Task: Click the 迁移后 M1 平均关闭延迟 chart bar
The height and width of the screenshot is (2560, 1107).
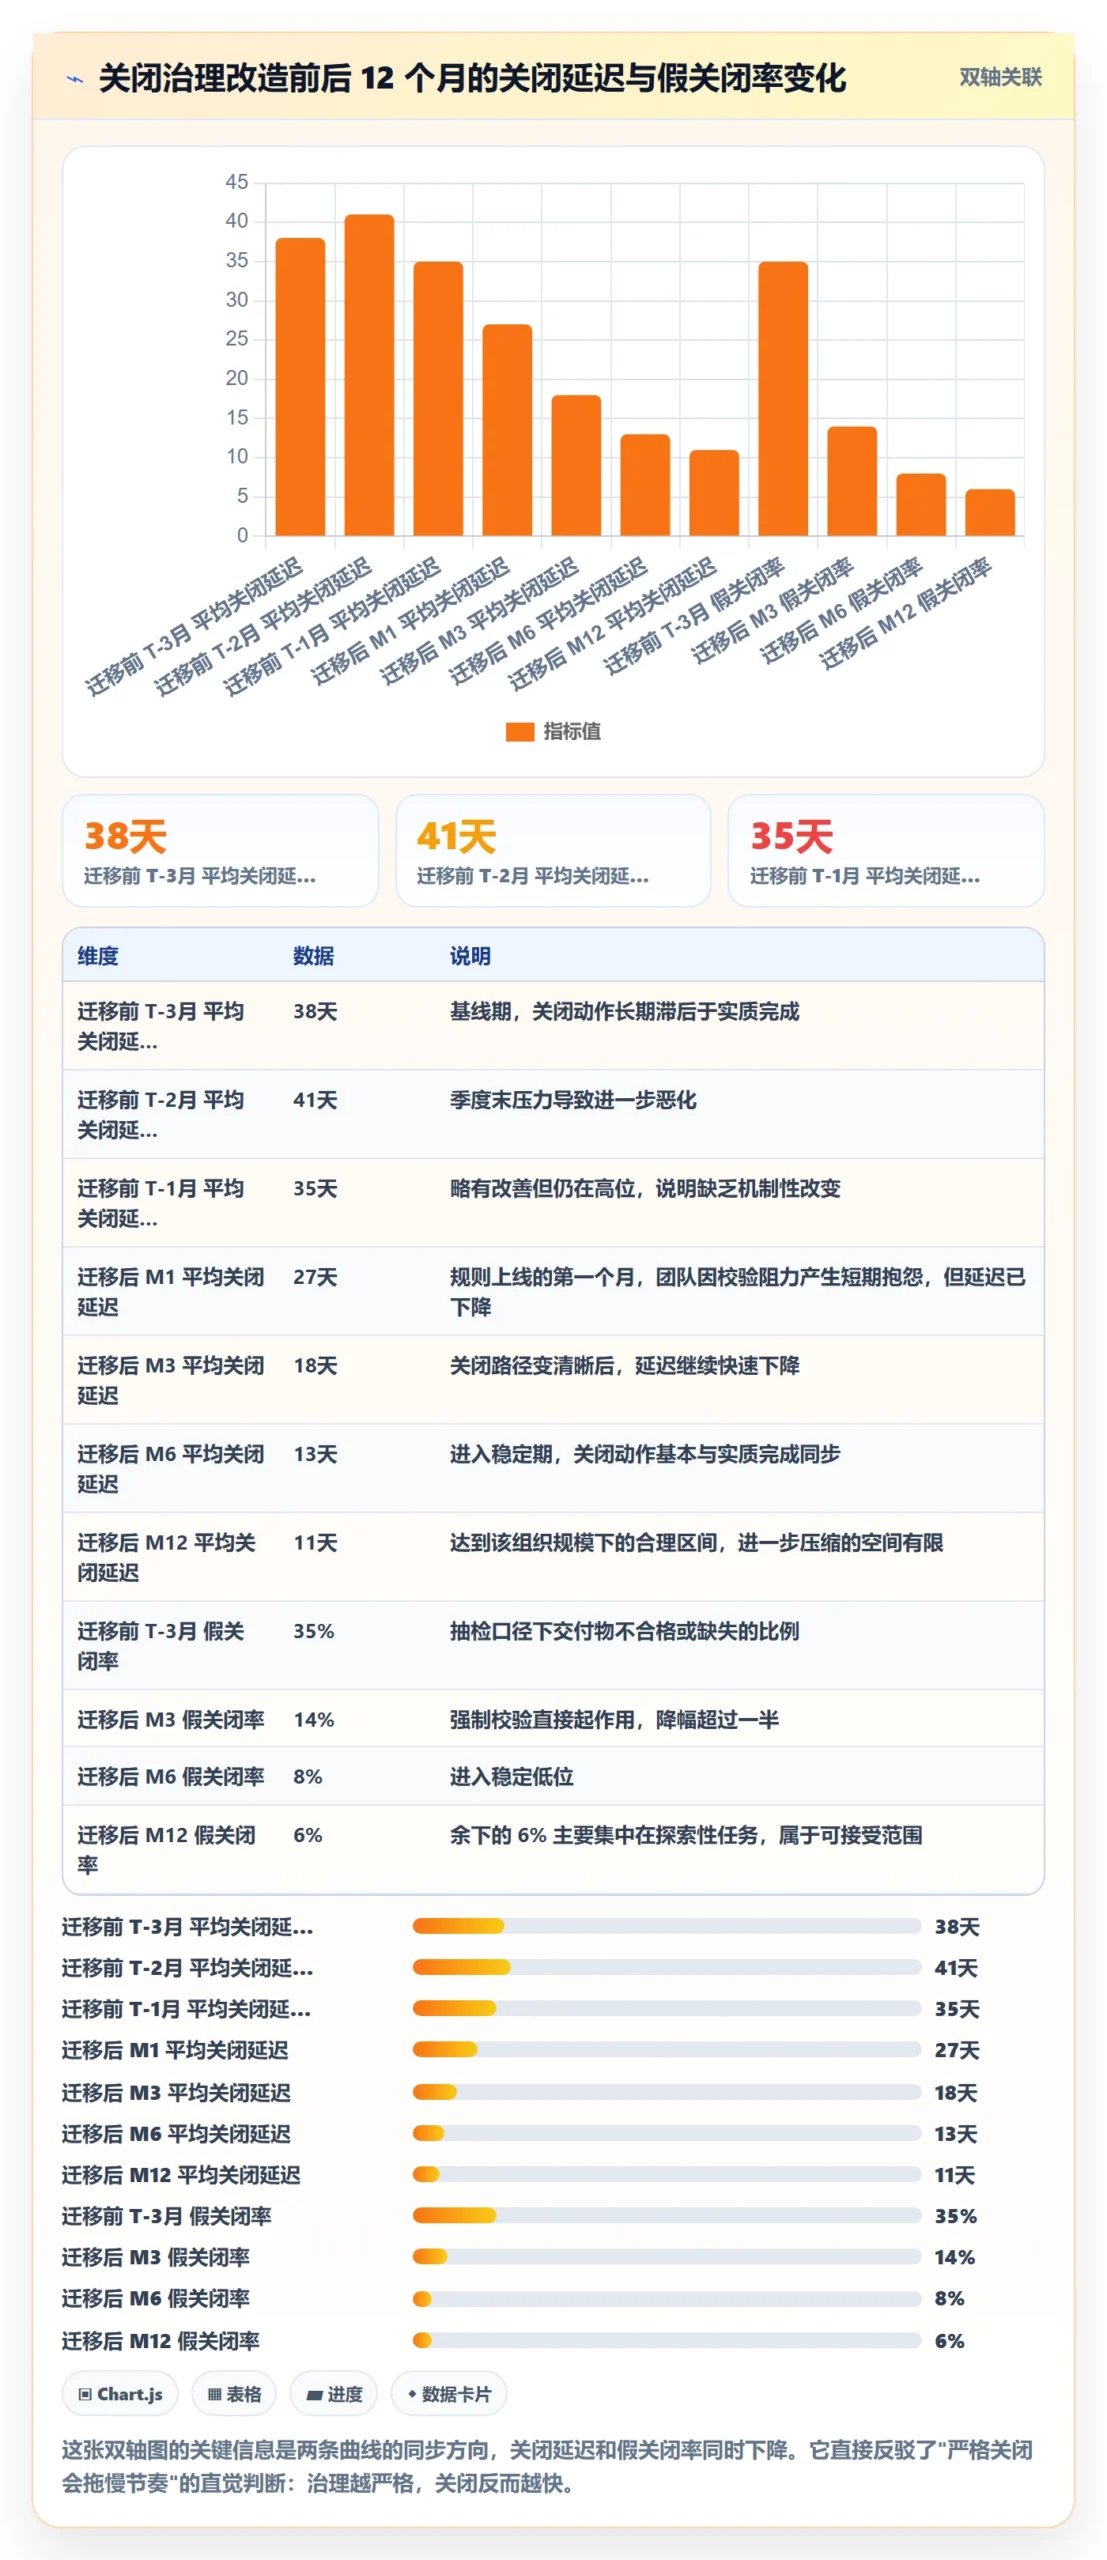Action: 507,430
